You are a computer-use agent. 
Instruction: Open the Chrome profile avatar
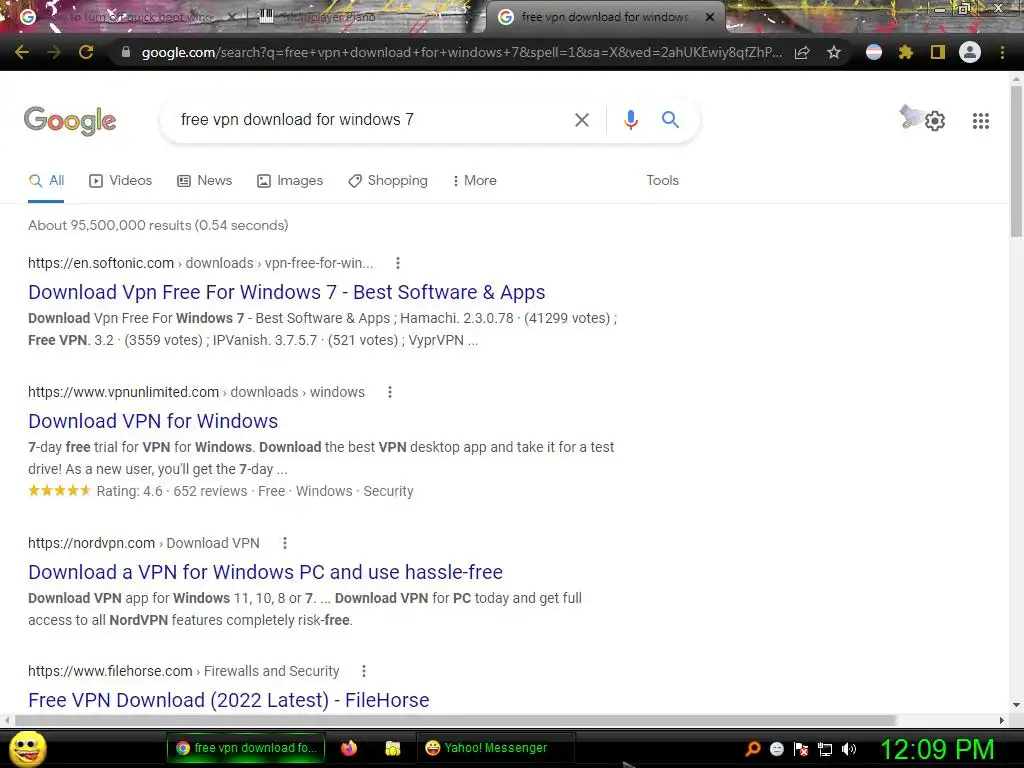click(x=970, y=52)
